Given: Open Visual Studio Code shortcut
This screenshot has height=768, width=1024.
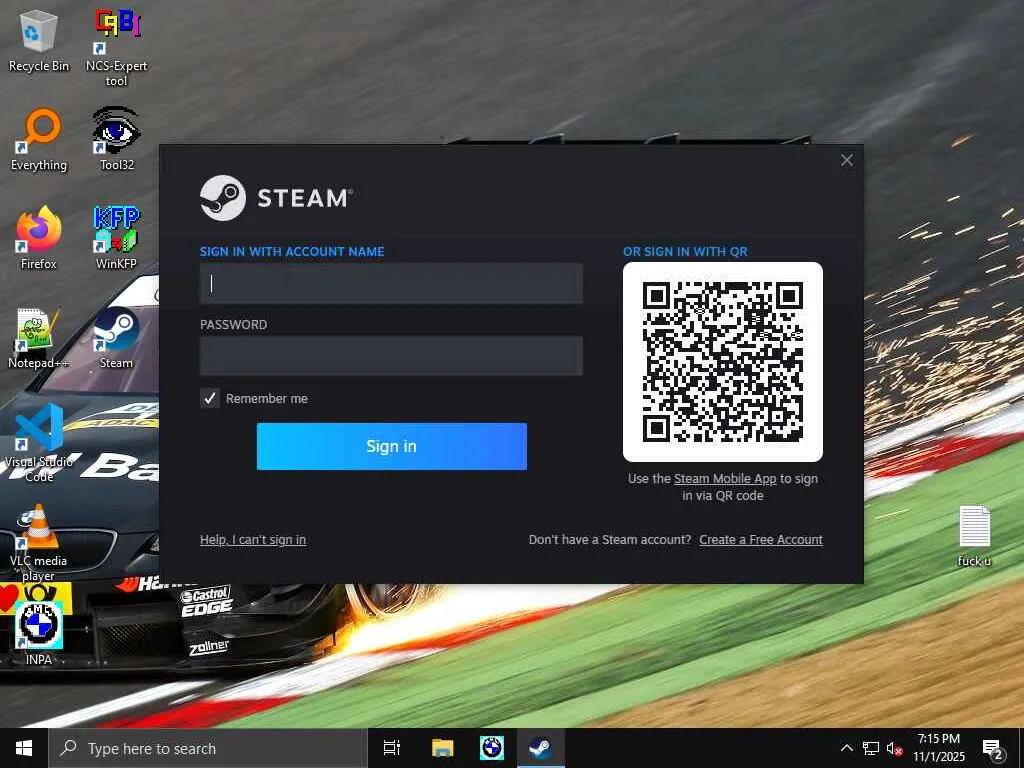Looking at the screenshot, I should (x=39, y=444).
